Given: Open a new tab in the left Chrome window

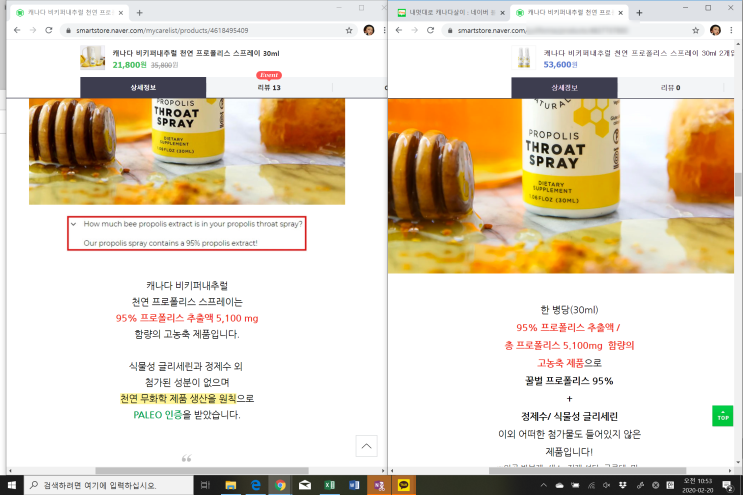Looking at the screenshot, I should [x=139, y=13].
